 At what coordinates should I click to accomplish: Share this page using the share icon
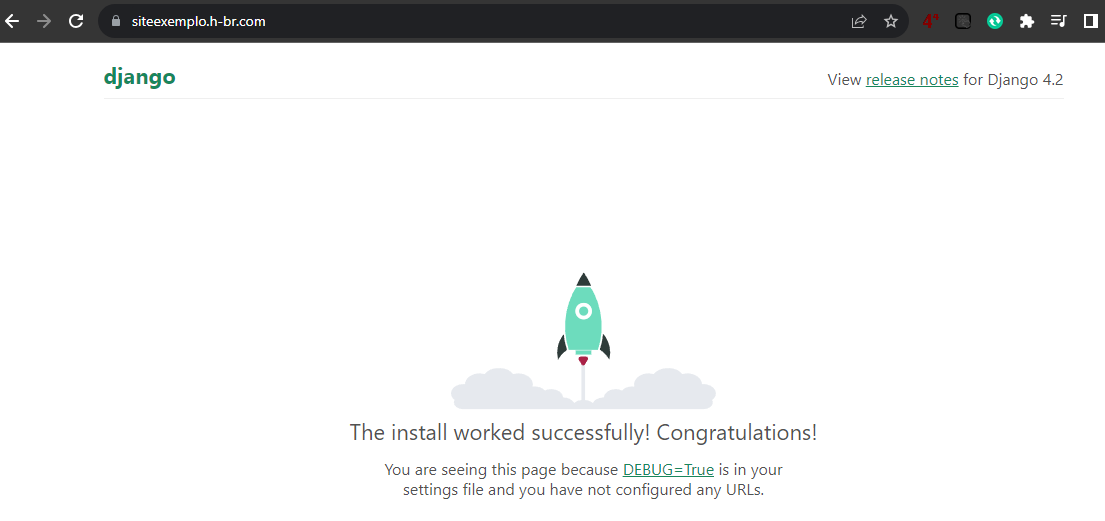pyautogui.click(x=858, y=21)
